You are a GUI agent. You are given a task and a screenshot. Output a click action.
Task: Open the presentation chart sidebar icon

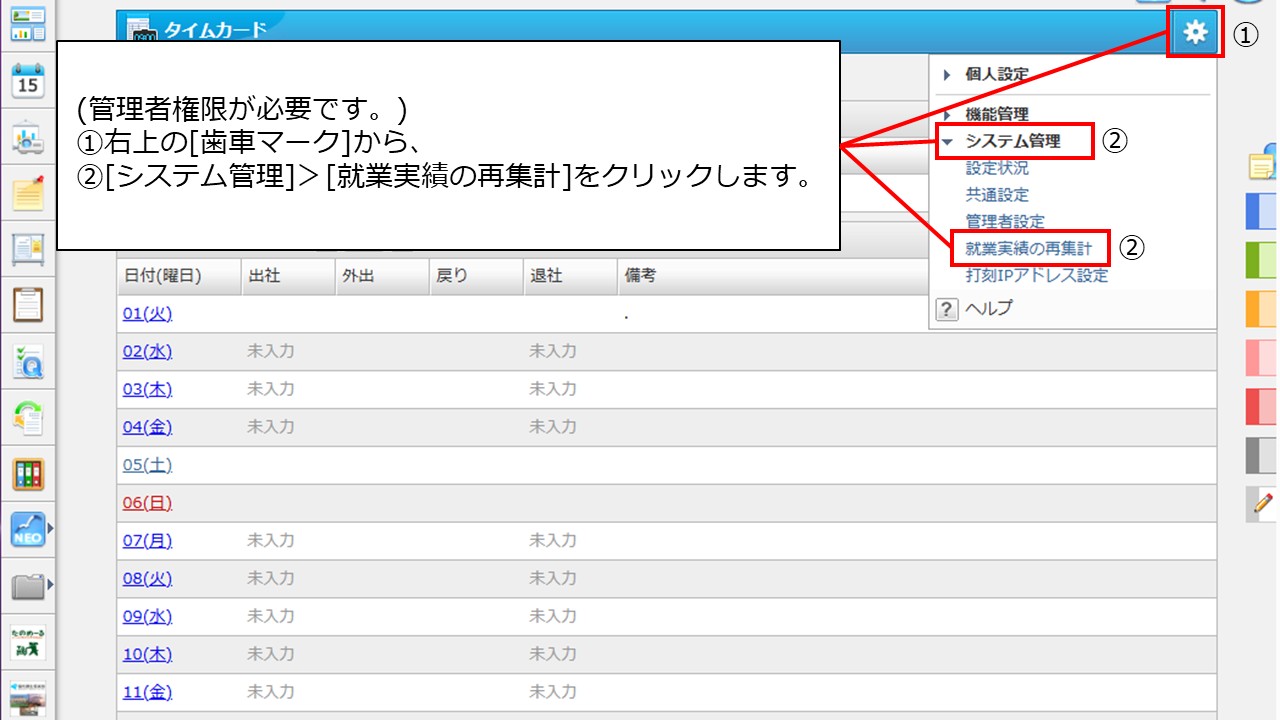[28, 138]
